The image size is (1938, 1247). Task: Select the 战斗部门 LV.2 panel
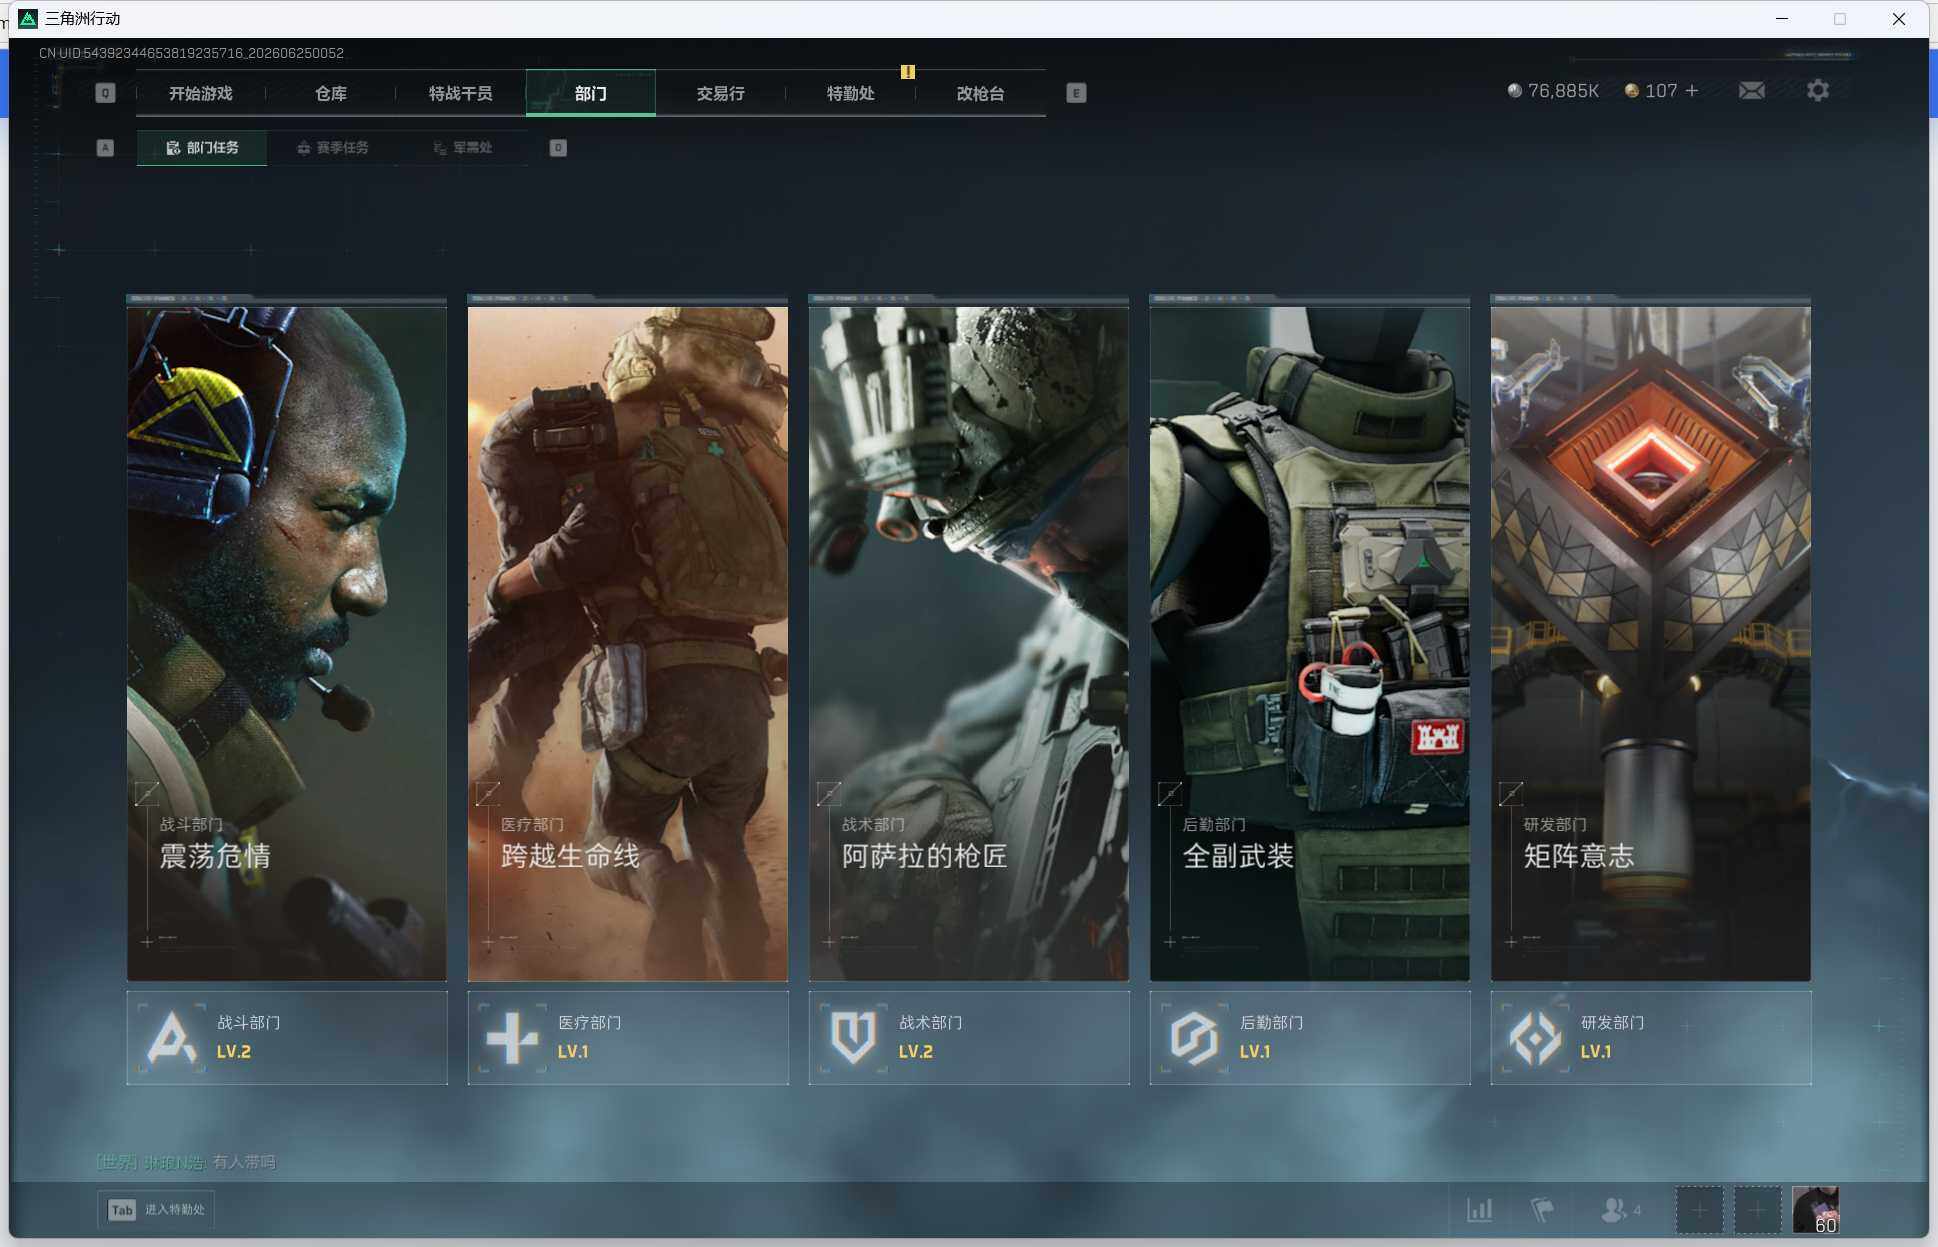287,1038
